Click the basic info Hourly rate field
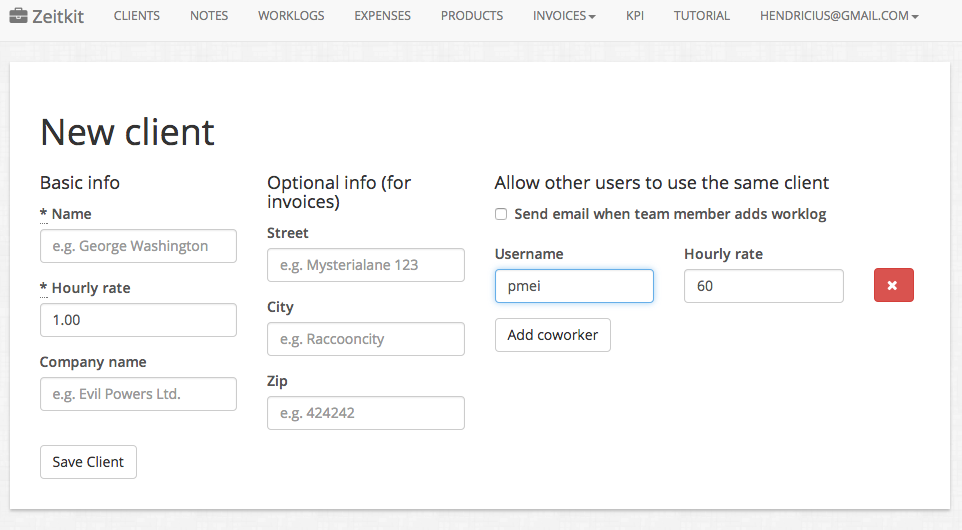Image resolution: width=962 pixels, height=530 pixels. [138, 320]
